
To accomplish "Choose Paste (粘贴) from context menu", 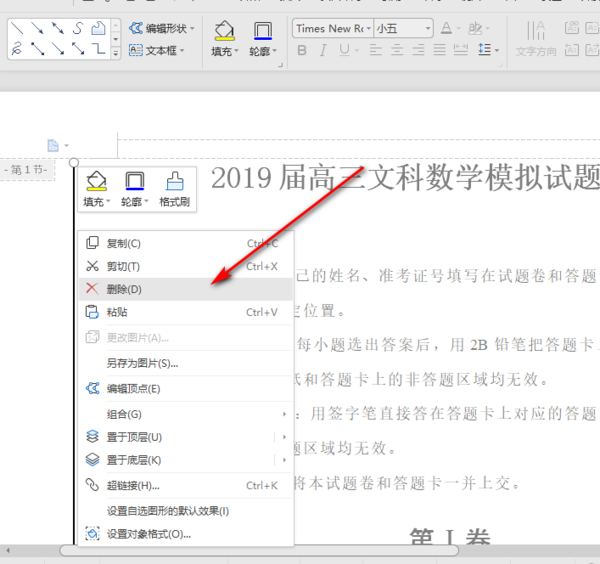I will [x=186, y=312].
